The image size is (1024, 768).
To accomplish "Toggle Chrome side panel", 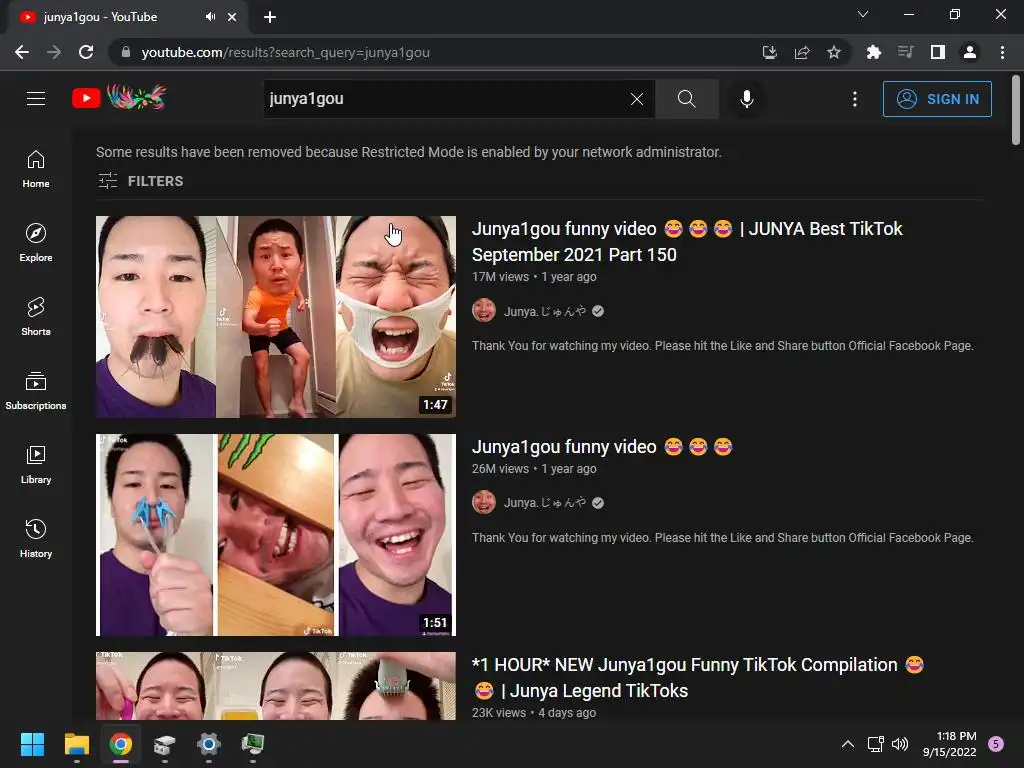I will coord(938,52).
